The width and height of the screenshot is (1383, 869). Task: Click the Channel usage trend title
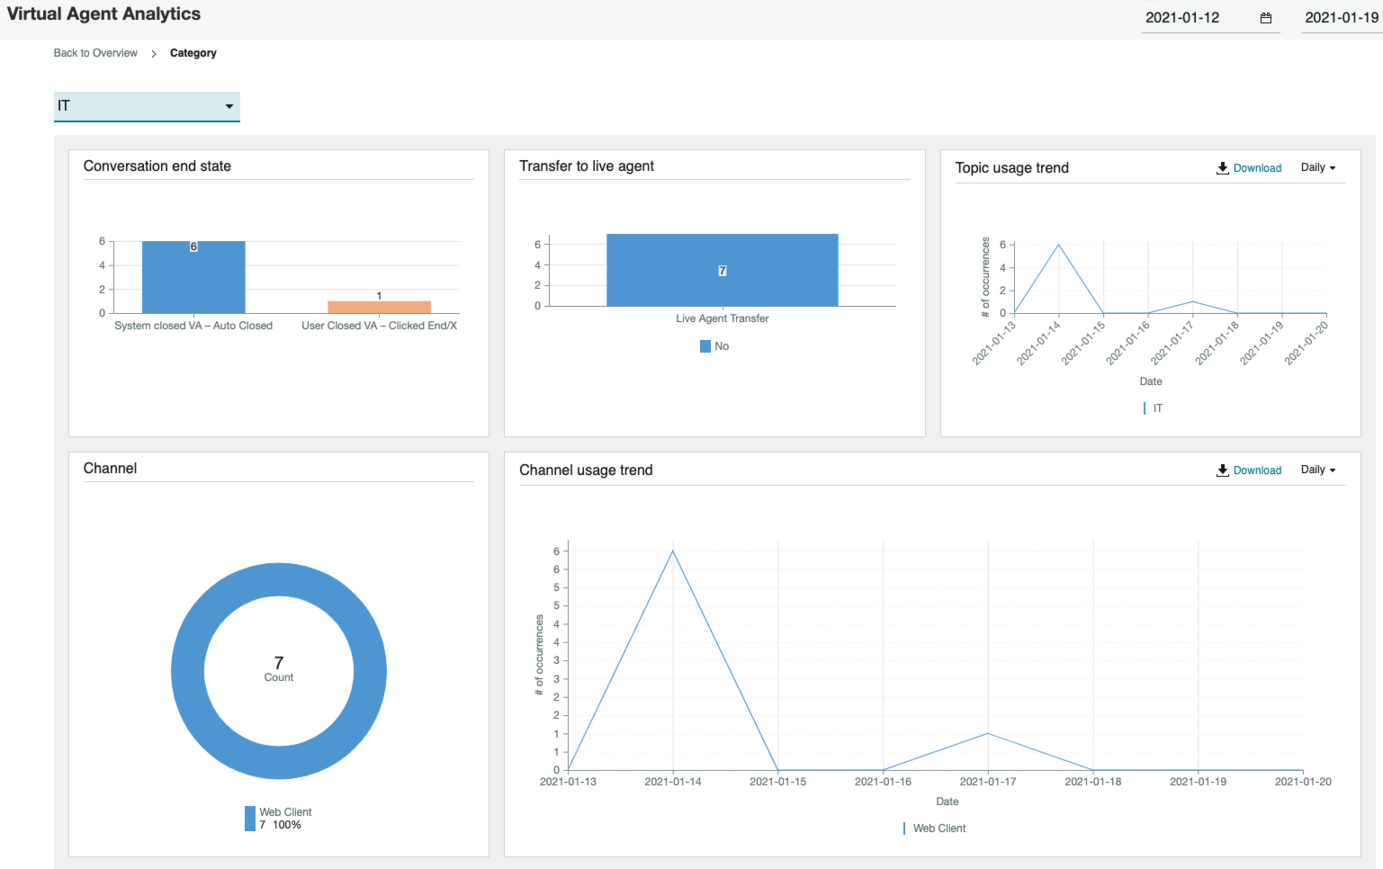[586, 470]
